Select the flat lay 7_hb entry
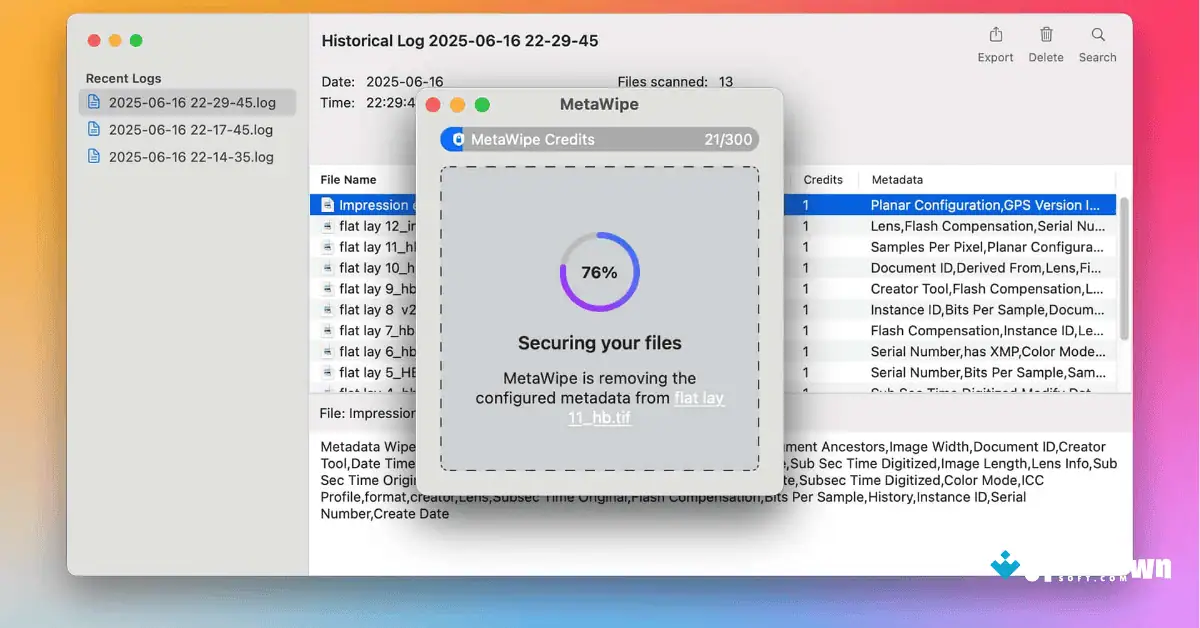The height and width of the screenshot is (628, 1200). [370, 330]
